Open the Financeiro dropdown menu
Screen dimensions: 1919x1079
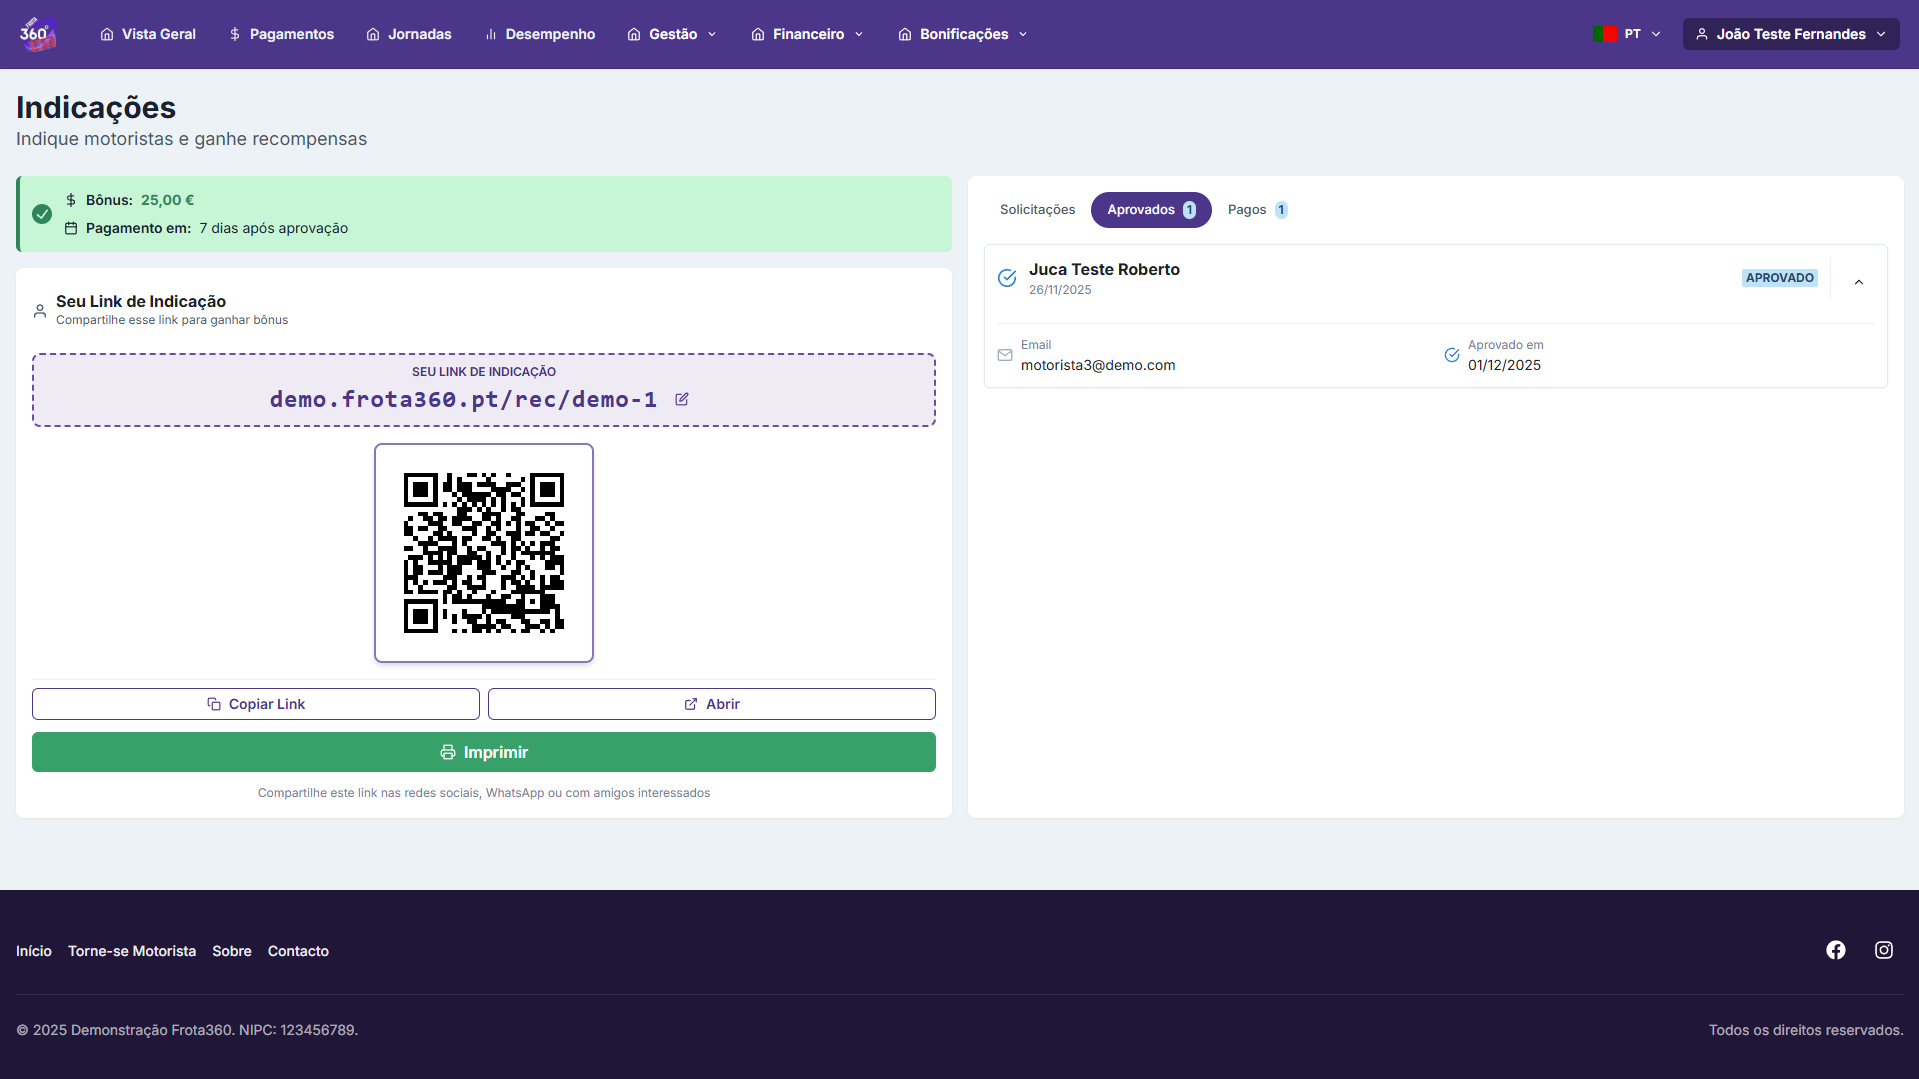807,34
